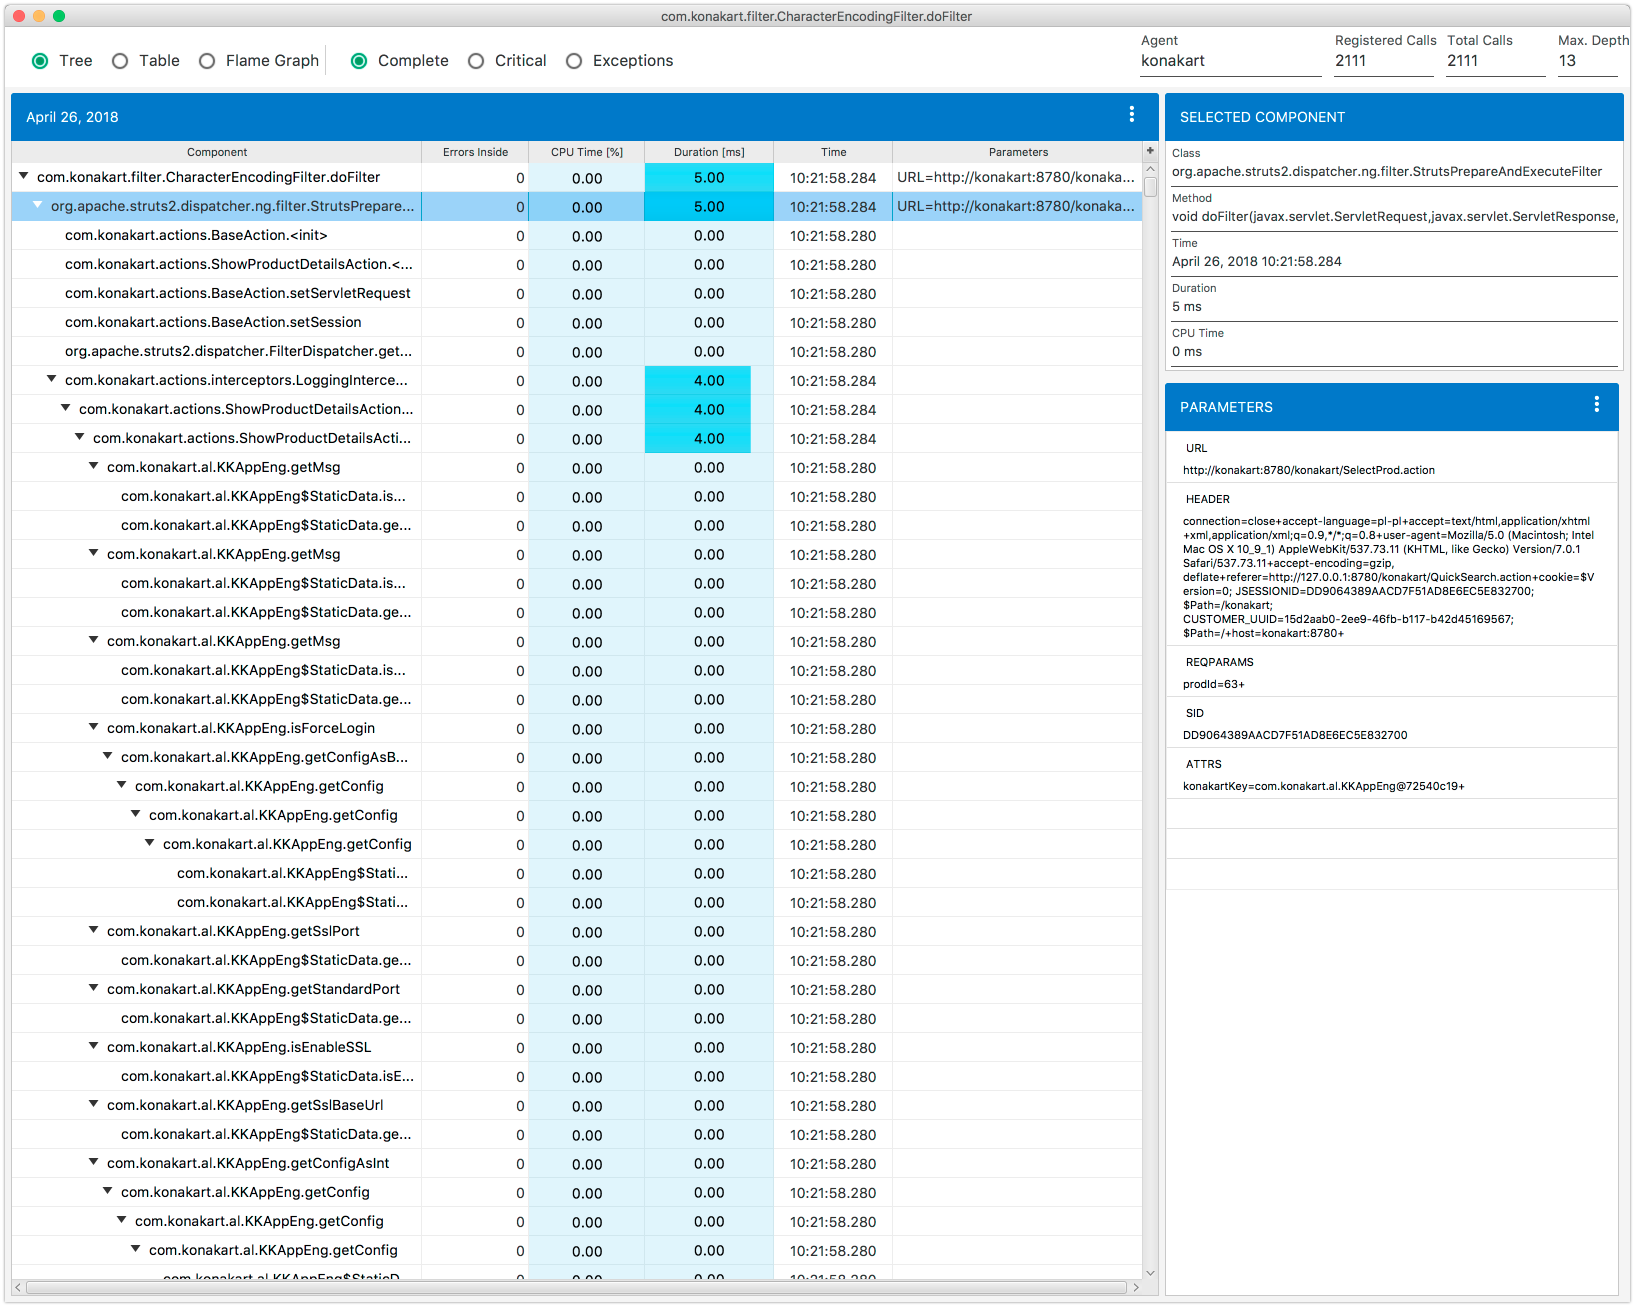This screenshot has height=1307, width=1635.
Task: Click the vertical scrollbar of the call tree
Action: click(1150, 186)
